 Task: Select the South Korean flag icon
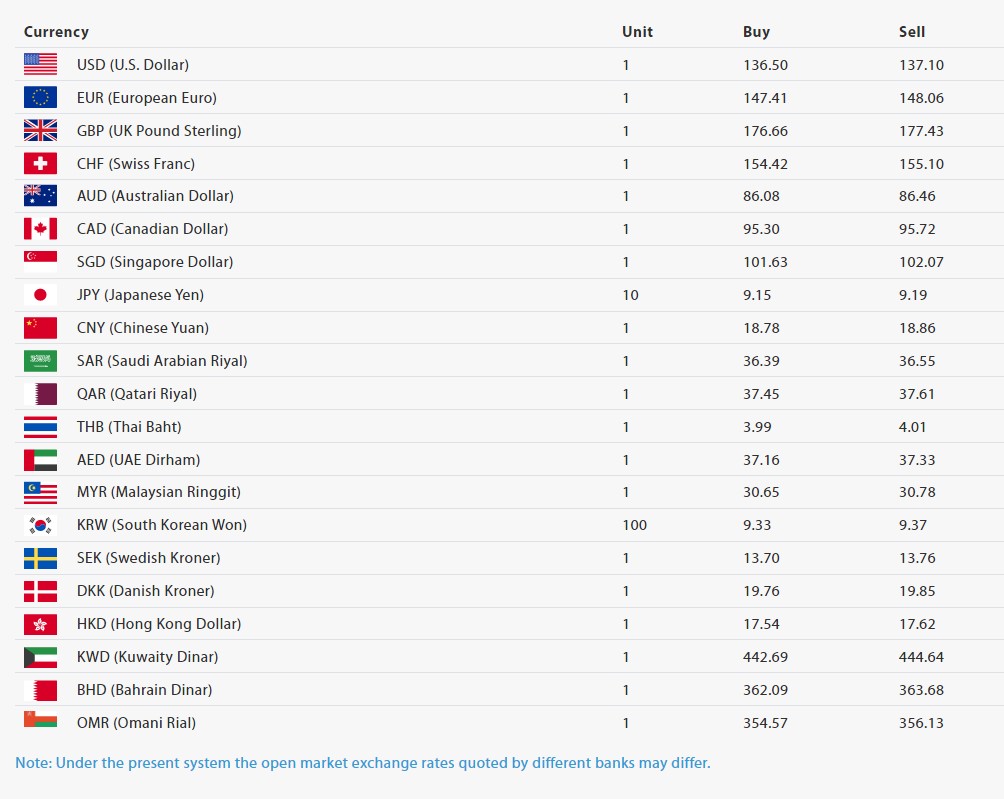tap(40, 525)
